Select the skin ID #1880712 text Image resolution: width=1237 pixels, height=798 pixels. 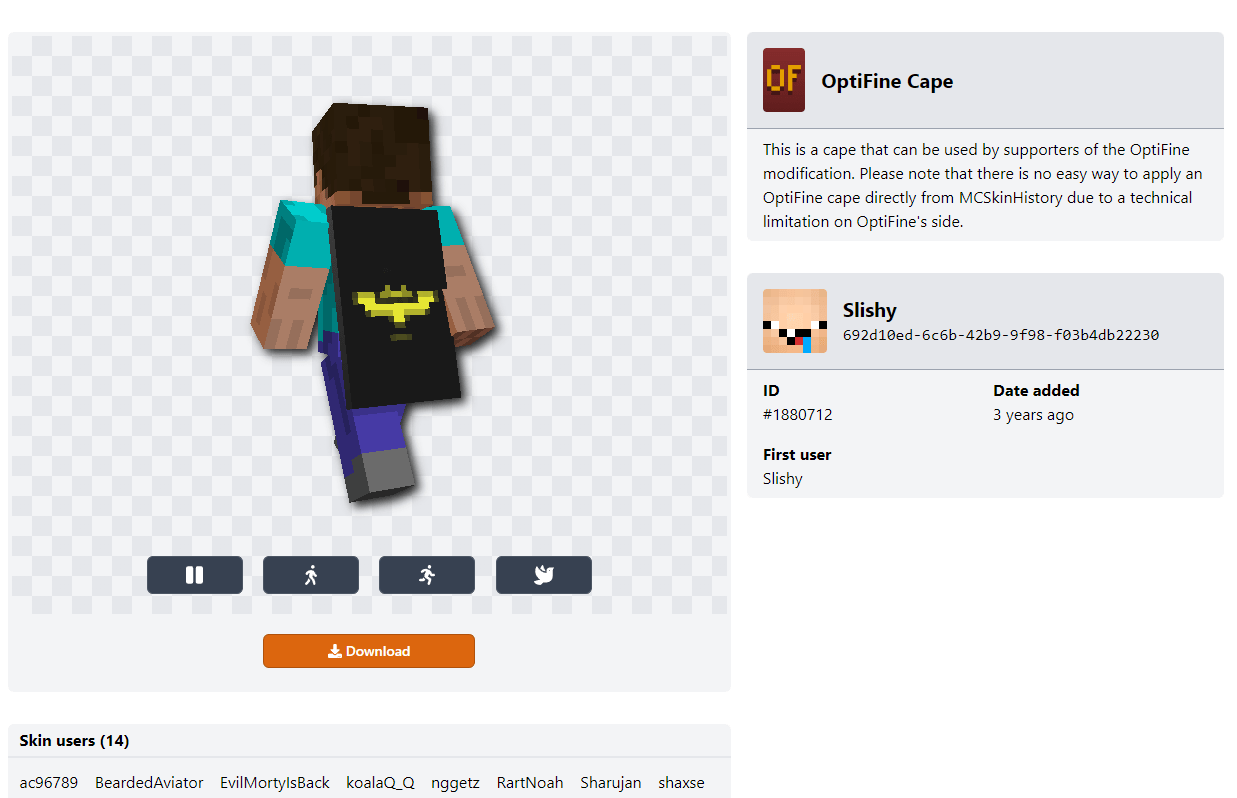point(798,414)
